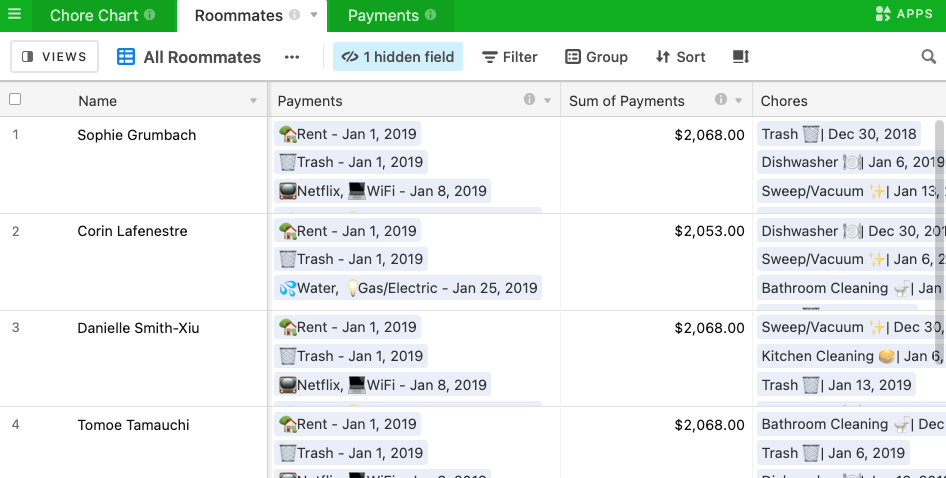Switch to the Payments tab
The height and width of the screenshot is (478, 946).
point(383,15)
